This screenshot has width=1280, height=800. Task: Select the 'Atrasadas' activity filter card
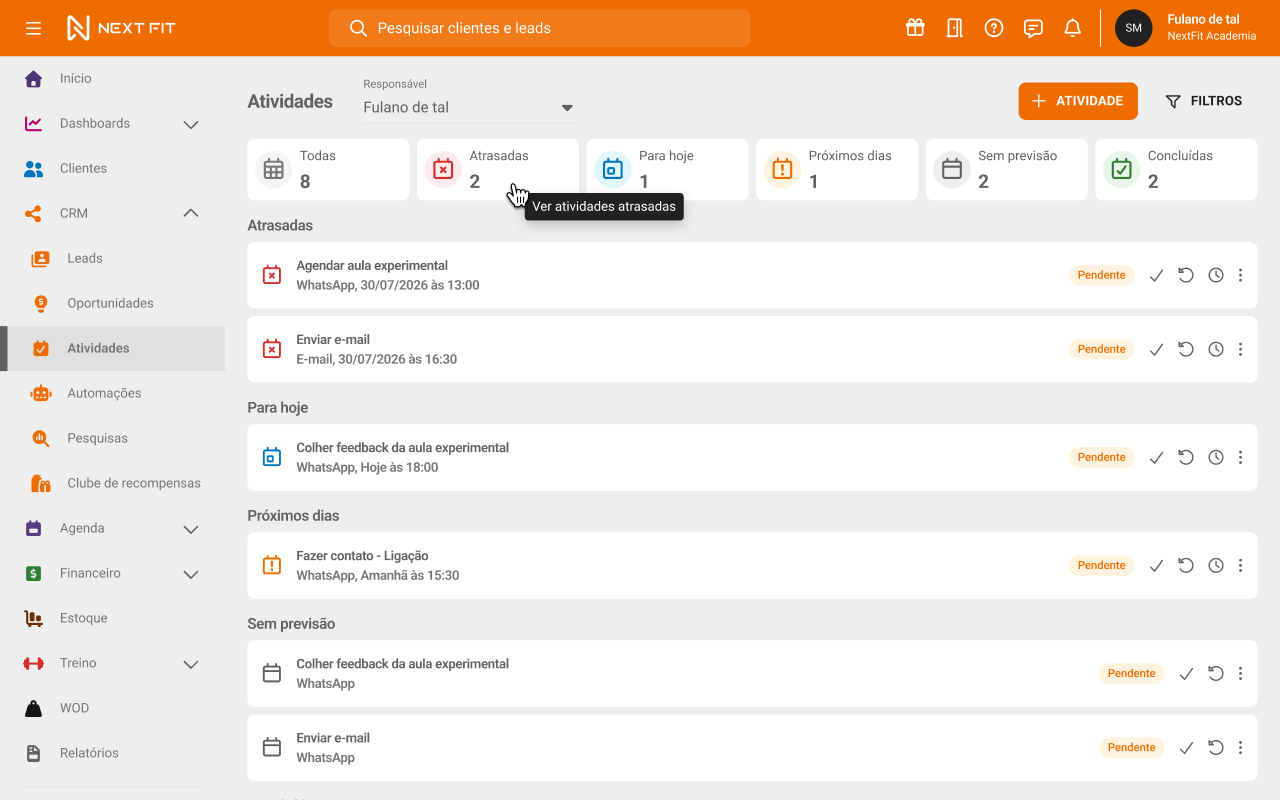coord(498,169)
